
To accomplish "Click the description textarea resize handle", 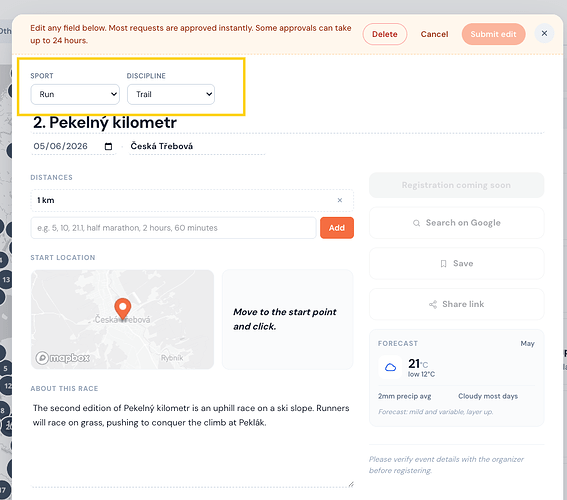I will 351,484.
